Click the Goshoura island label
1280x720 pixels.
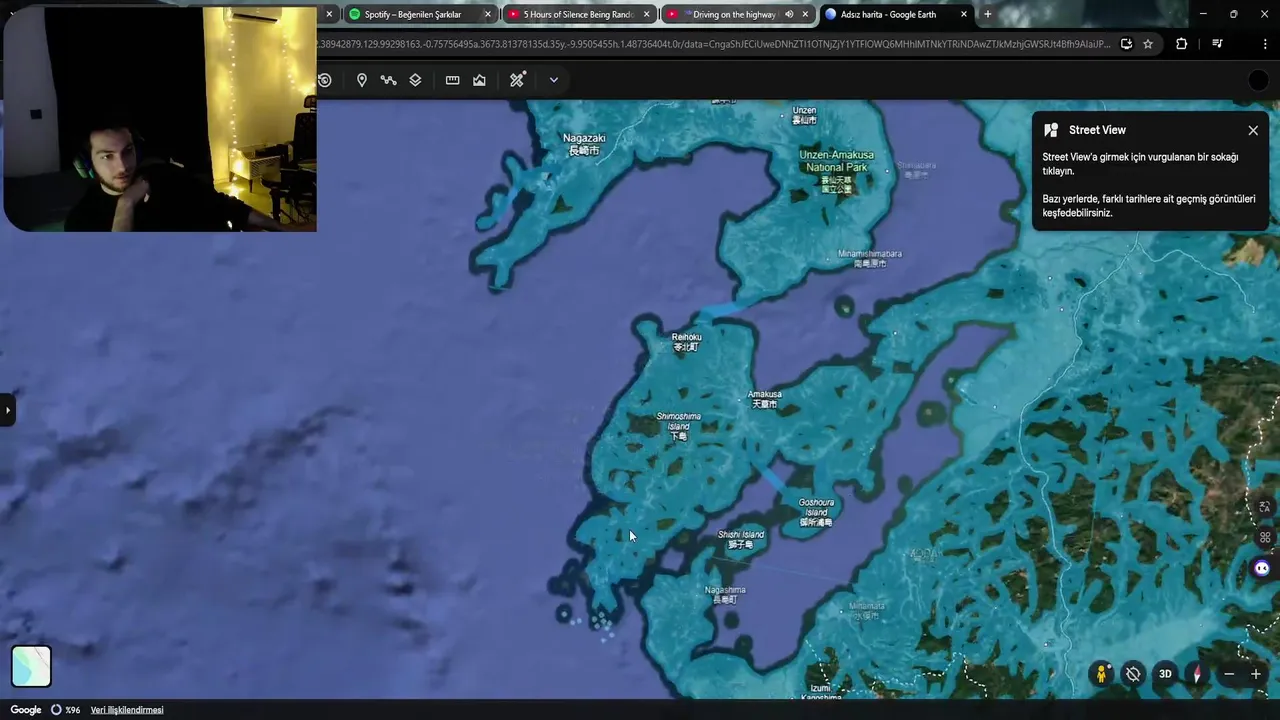coord(816,512)
